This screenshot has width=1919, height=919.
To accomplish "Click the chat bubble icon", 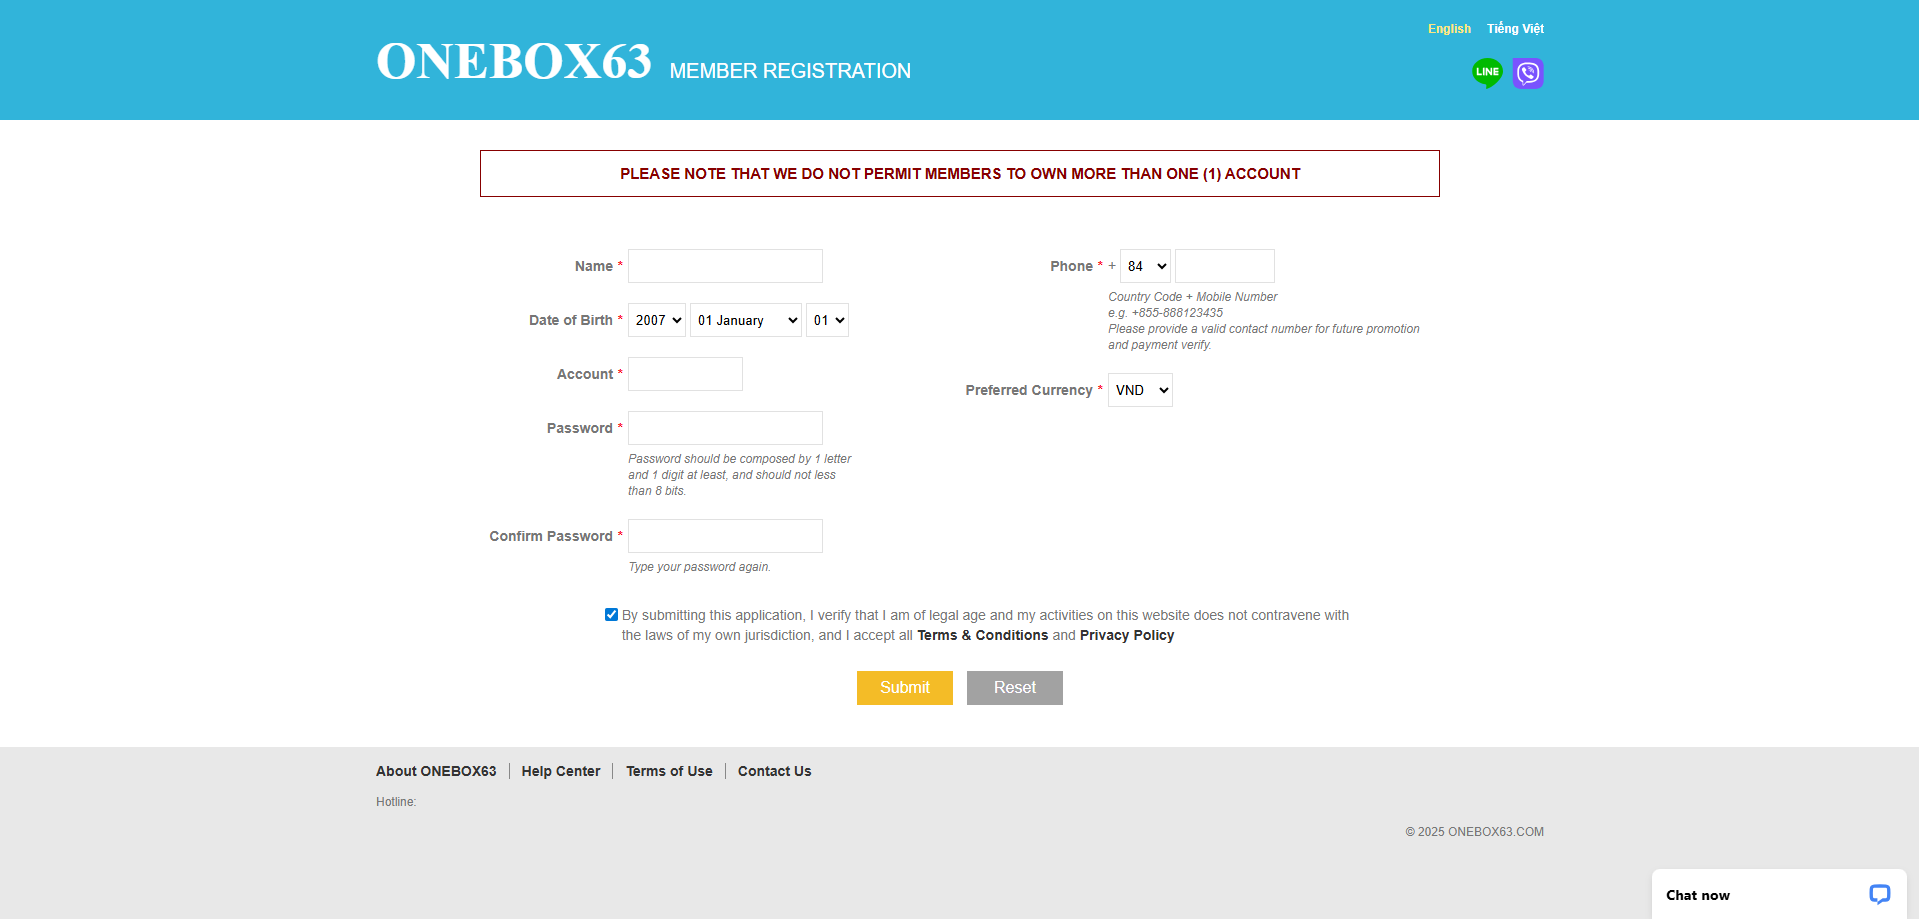I will 1879,894.
